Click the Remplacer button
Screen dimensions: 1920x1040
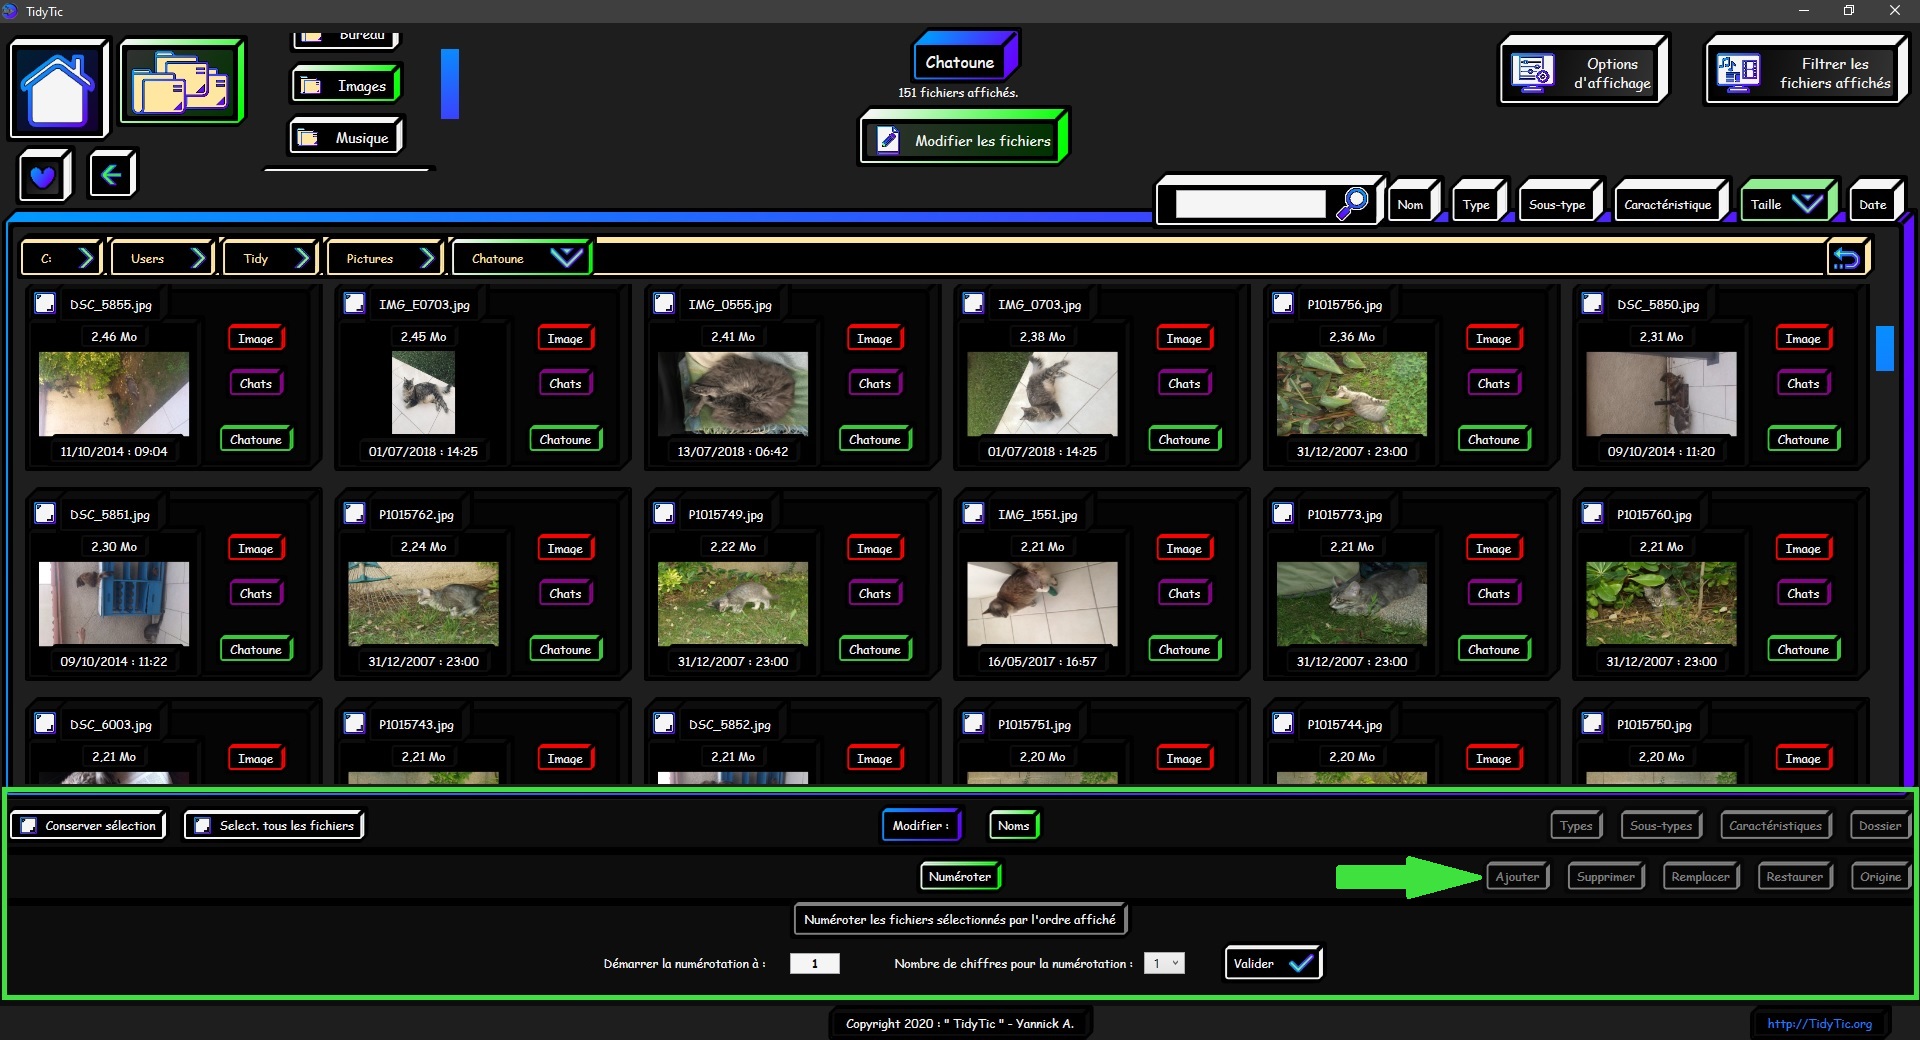(1700, 876)
